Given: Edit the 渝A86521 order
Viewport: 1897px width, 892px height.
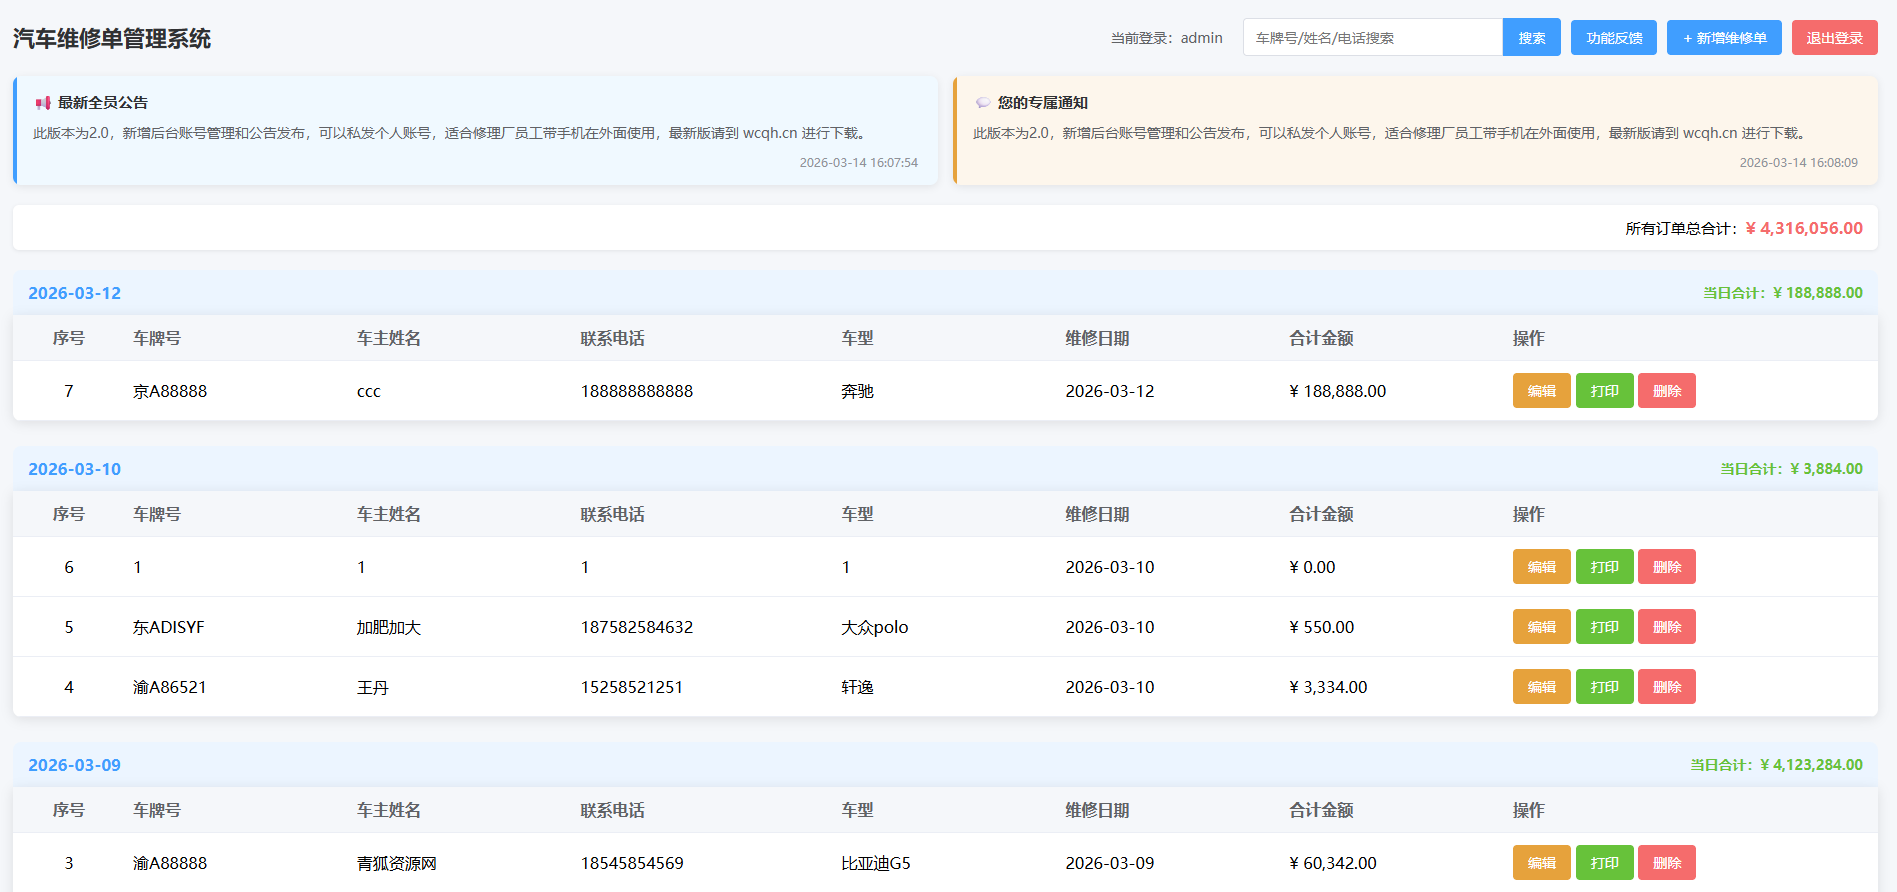Looking at the screenshot, I should coord(1541,687).
